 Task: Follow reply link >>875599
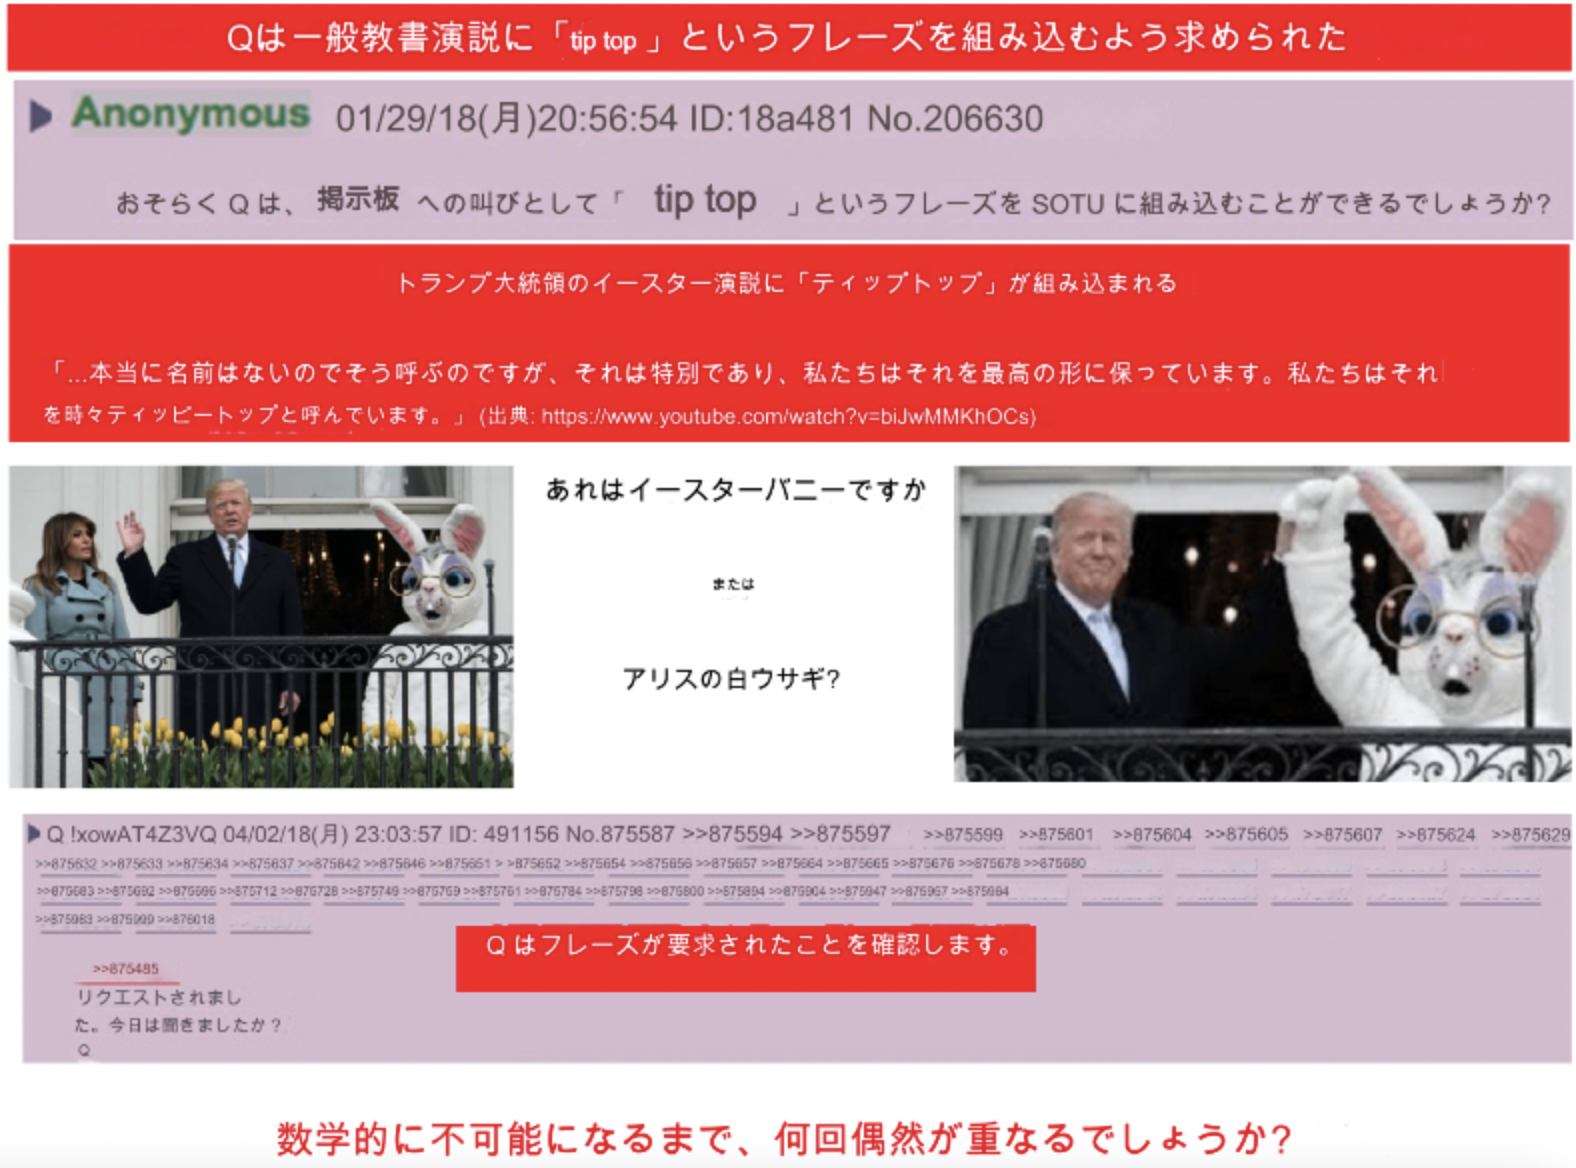(963, 835)
